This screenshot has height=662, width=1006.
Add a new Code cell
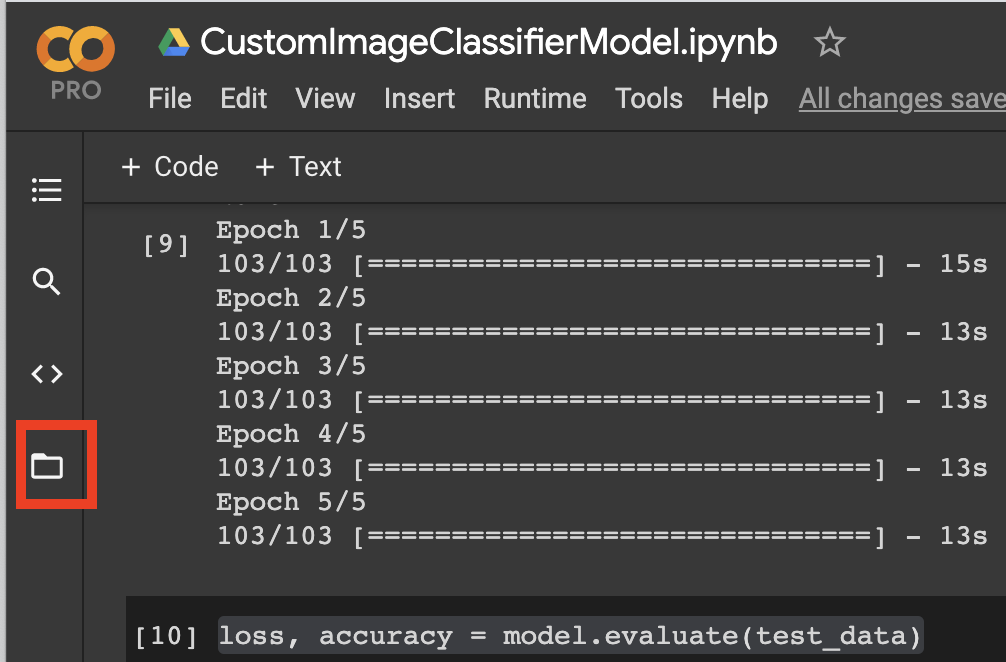tap(170, 167)
